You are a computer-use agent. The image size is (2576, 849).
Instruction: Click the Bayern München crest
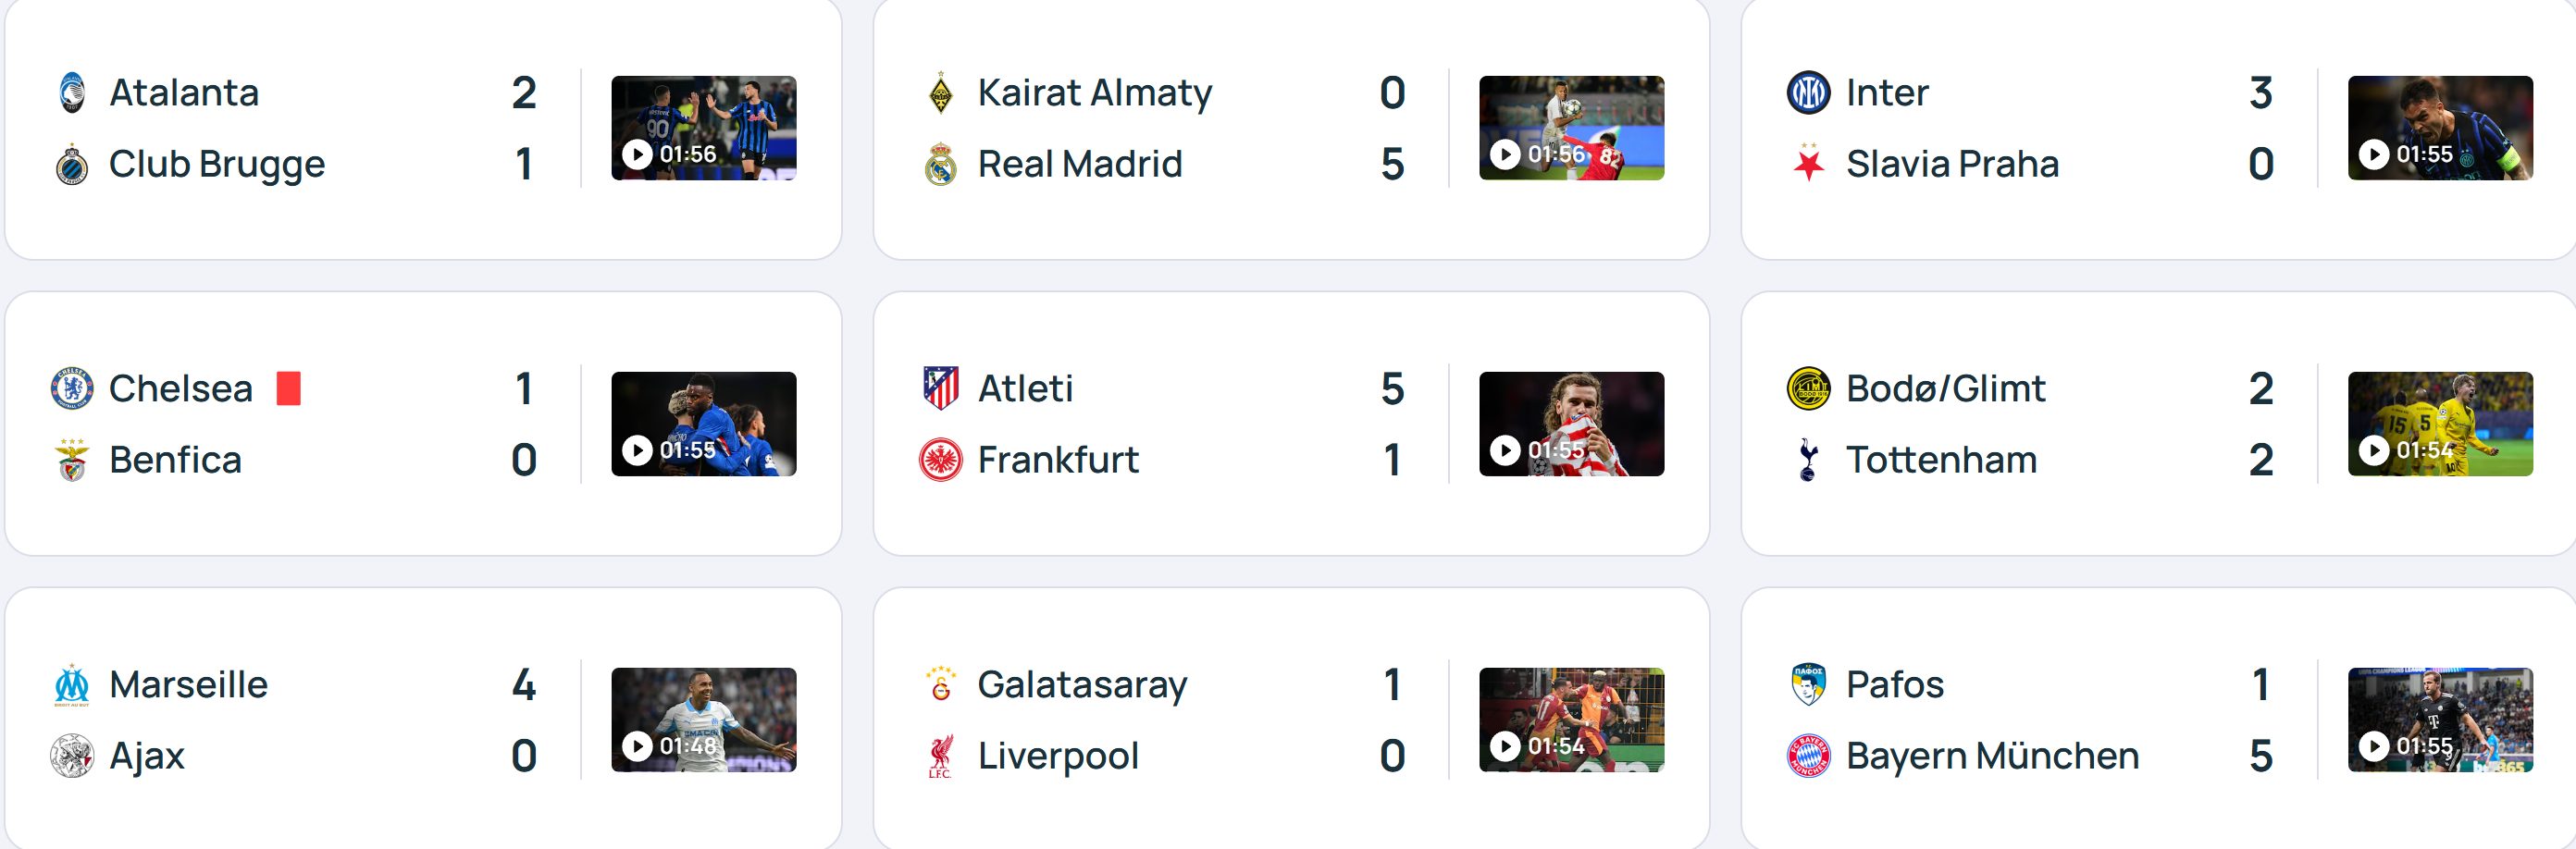(1808, 756)
